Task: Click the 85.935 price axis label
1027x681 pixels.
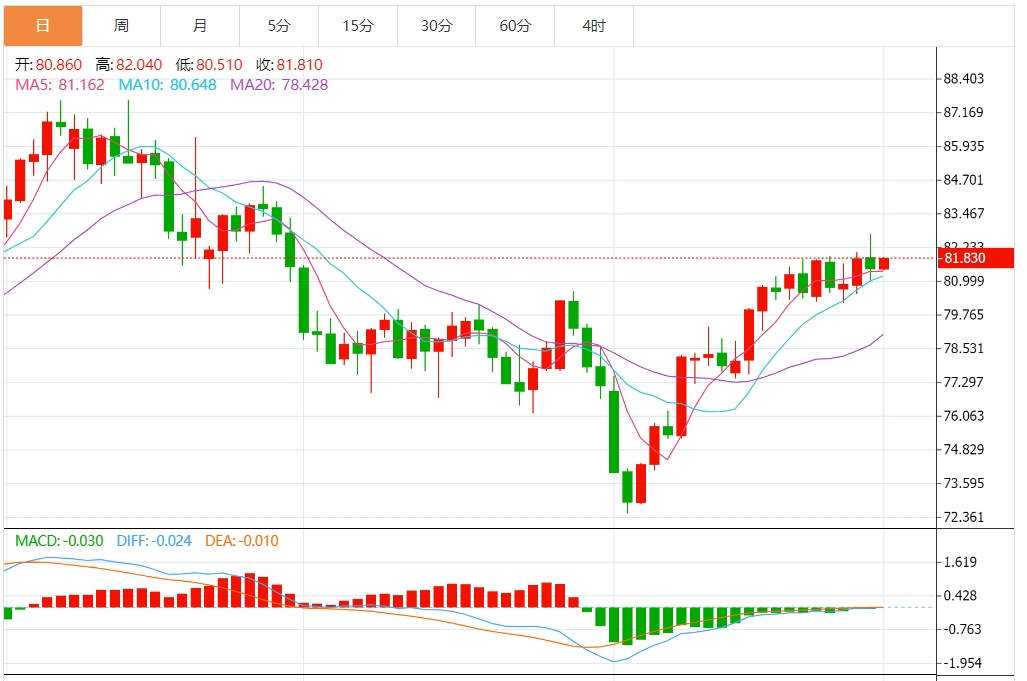Action: coord(963,147)
